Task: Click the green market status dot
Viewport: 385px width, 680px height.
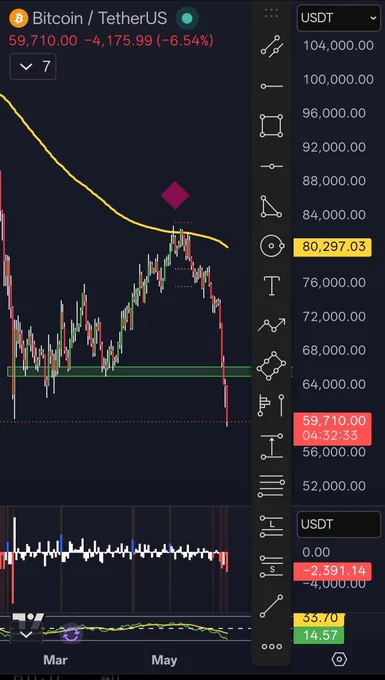Action: (187, 18)
